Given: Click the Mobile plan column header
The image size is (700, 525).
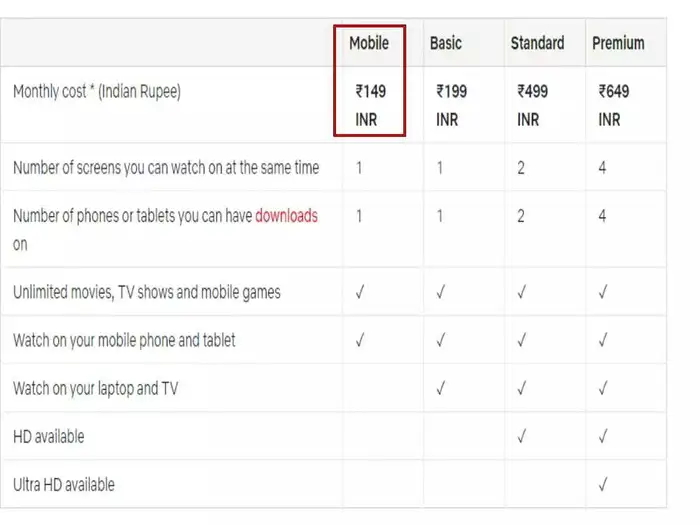Looking at the screenshot, I should (368, 43).
